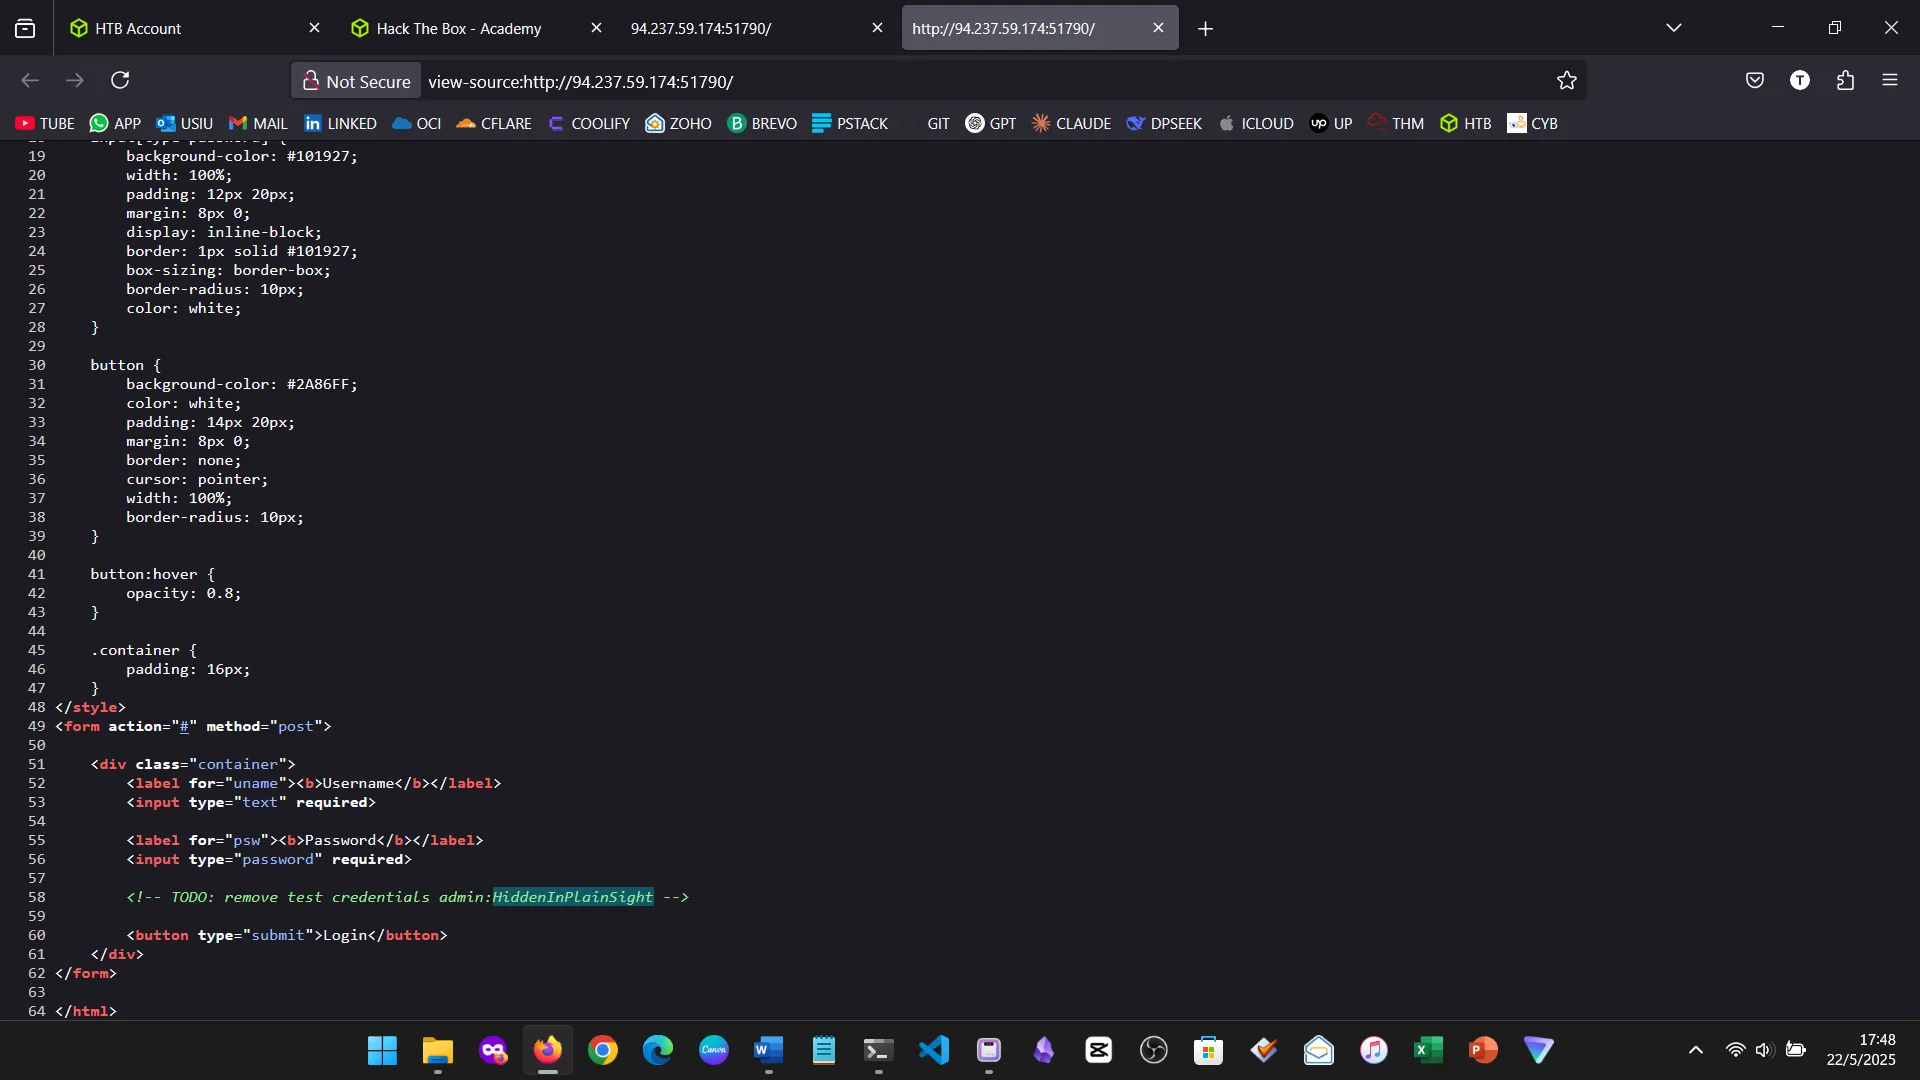This screenshot has height=1080, width=1920.
Task: Open Windows Start menu
Action: 382,1050
